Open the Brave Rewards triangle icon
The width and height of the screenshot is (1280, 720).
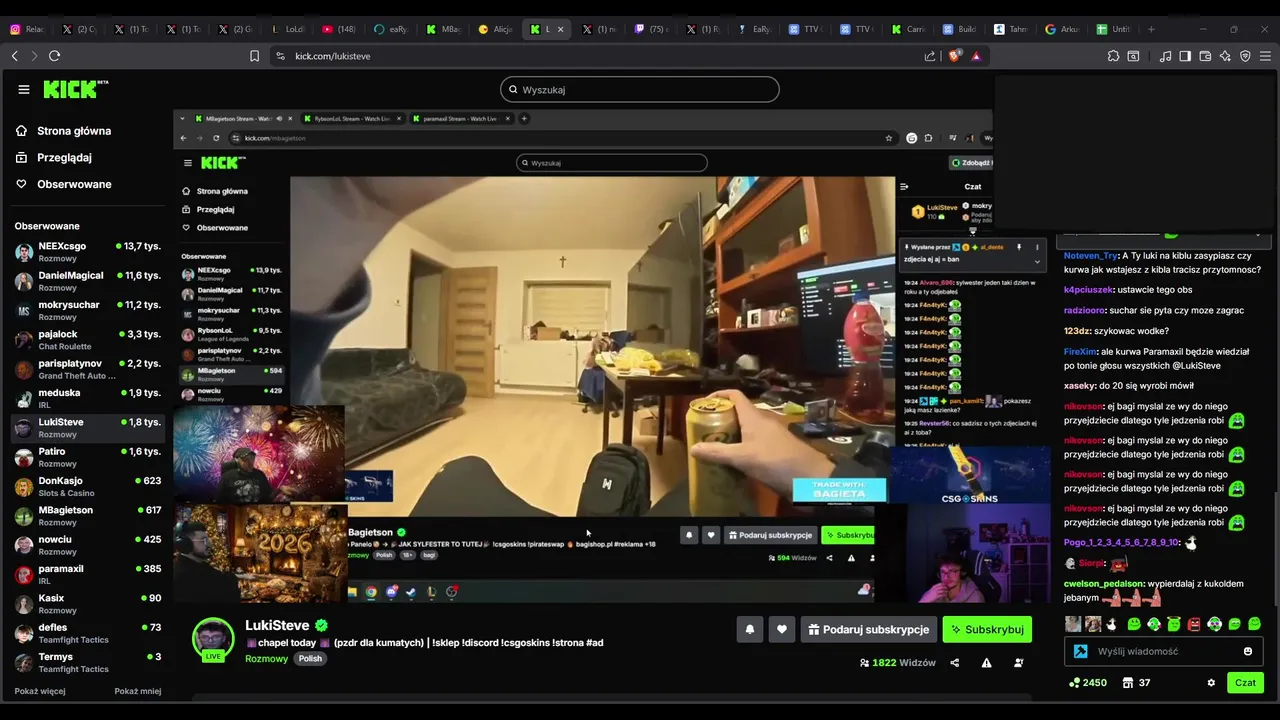[976, 56]
